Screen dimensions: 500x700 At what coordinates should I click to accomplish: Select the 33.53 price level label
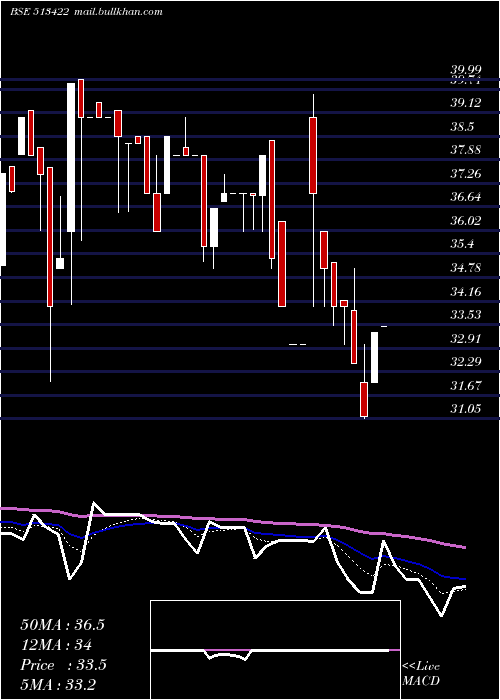pyautogui.click(x=466, y=315)
